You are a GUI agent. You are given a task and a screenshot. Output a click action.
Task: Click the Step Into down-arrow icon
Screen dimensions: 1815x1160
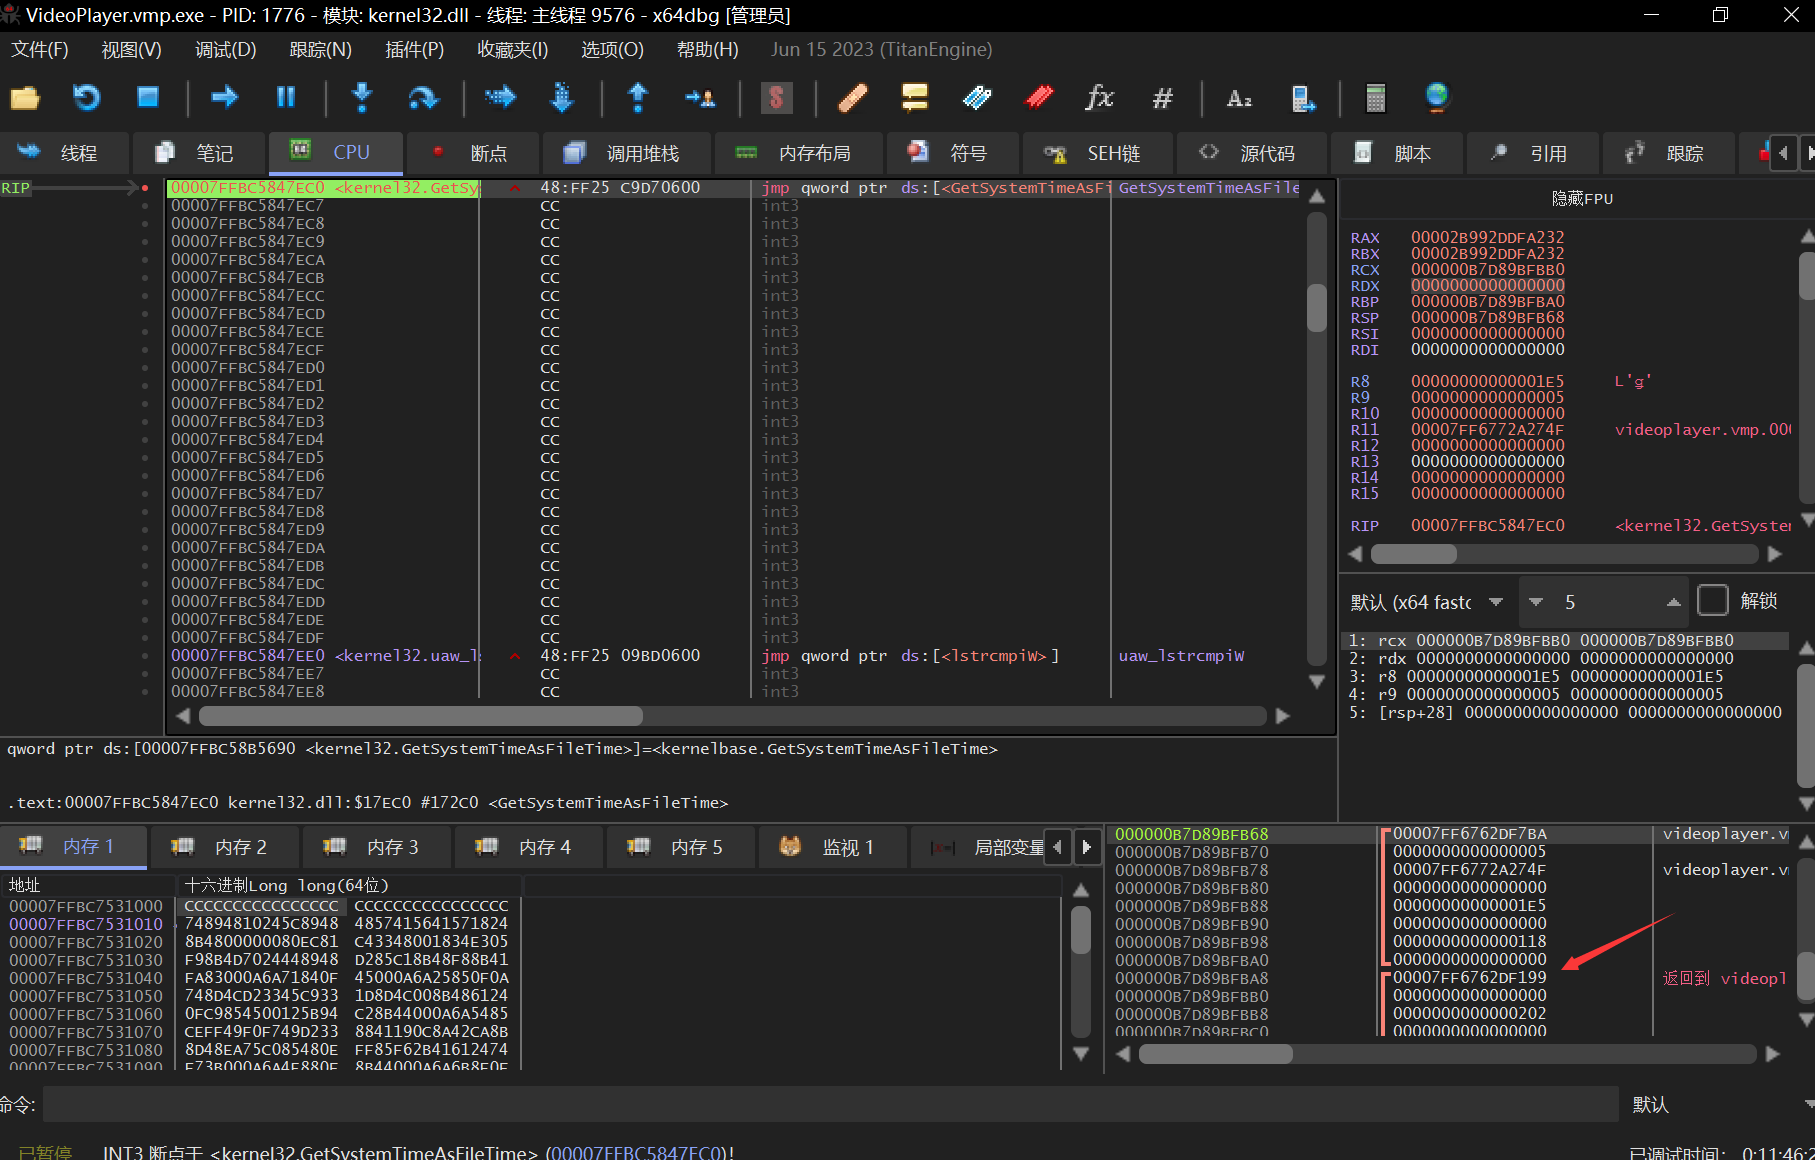tap(362, 97)
